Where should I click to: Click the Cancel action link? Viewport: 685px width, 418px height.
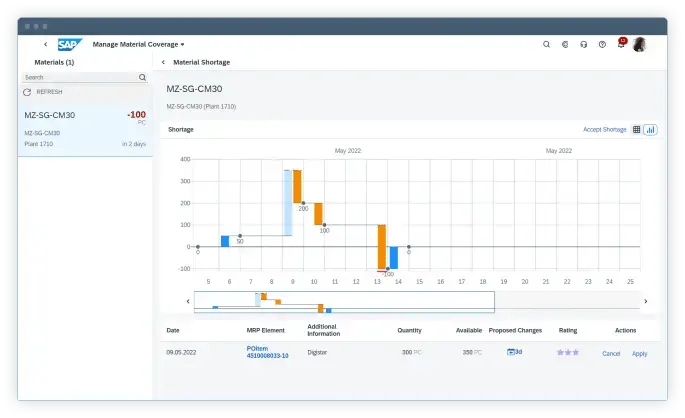pos(611,354)
